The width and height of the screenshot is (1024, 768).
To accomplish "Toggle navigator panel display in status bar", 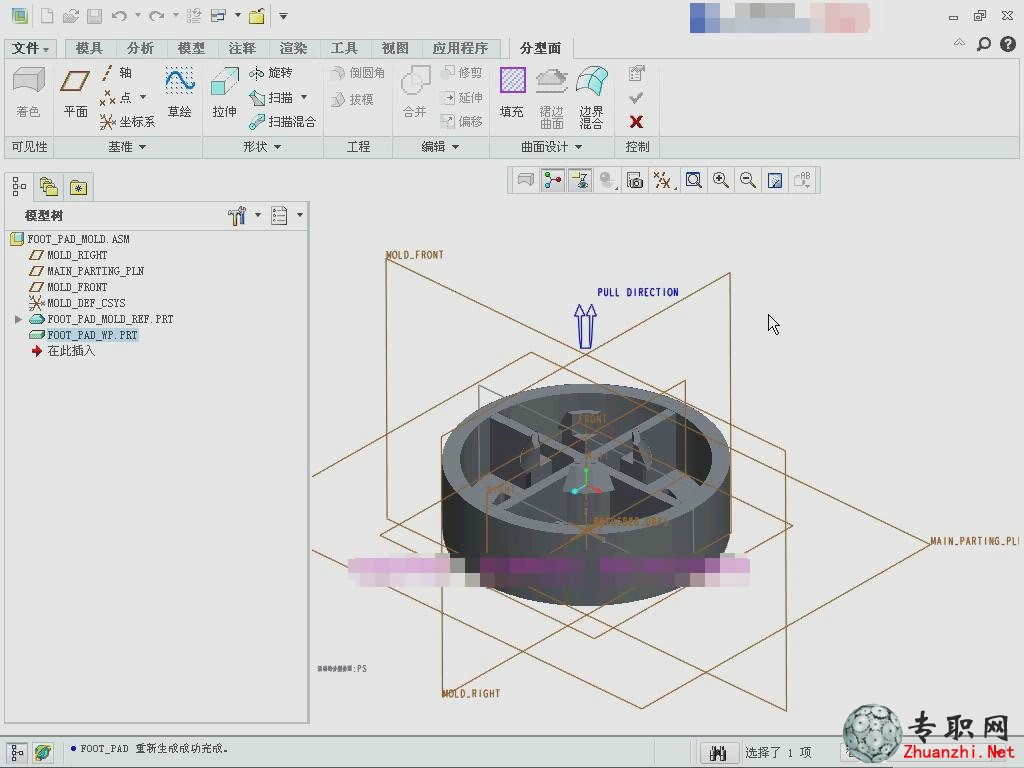I will coord(18,753).
